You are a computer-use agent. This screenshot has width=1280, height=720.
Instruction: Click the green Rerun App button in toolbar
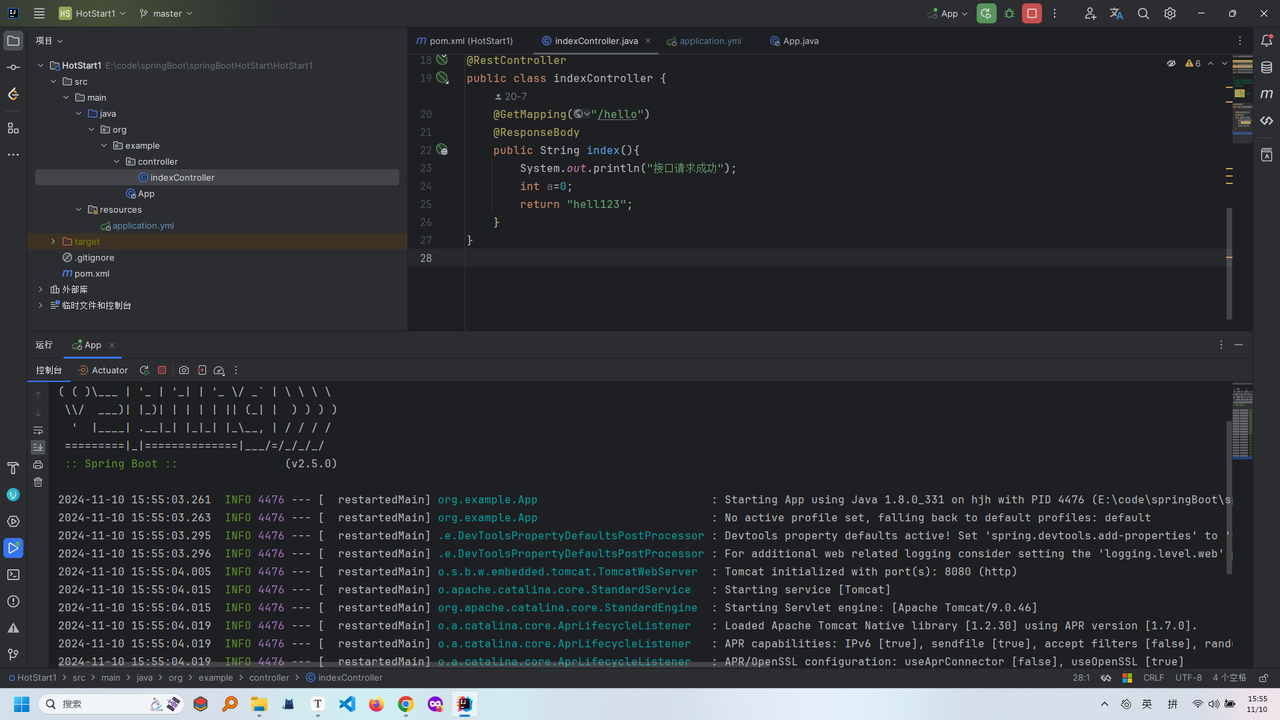[987, 14]
